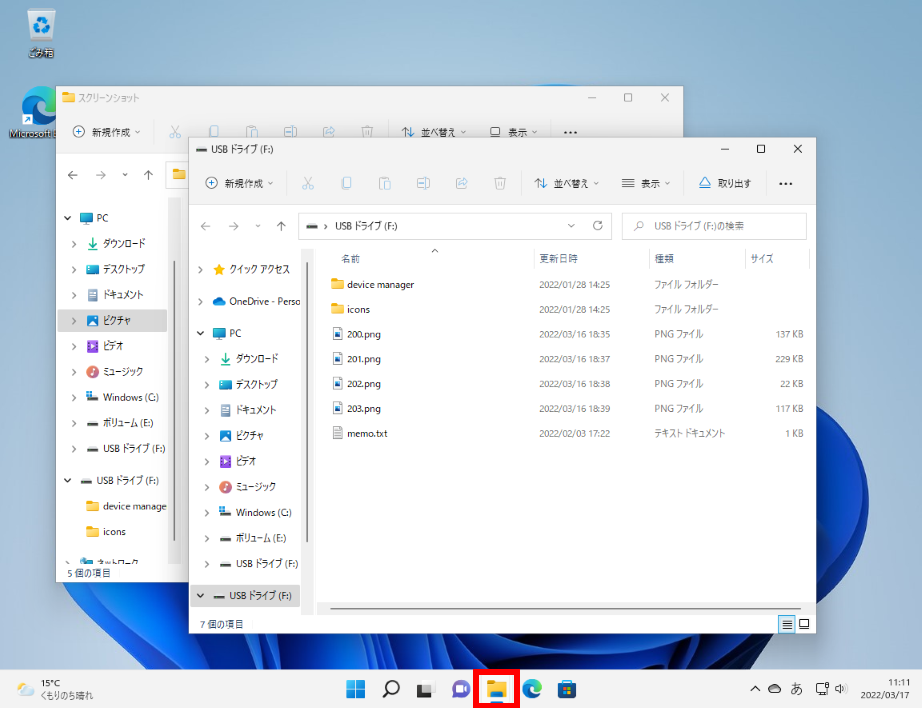Select file 203.png
922x708 pixels.
(x=356, y=409)
